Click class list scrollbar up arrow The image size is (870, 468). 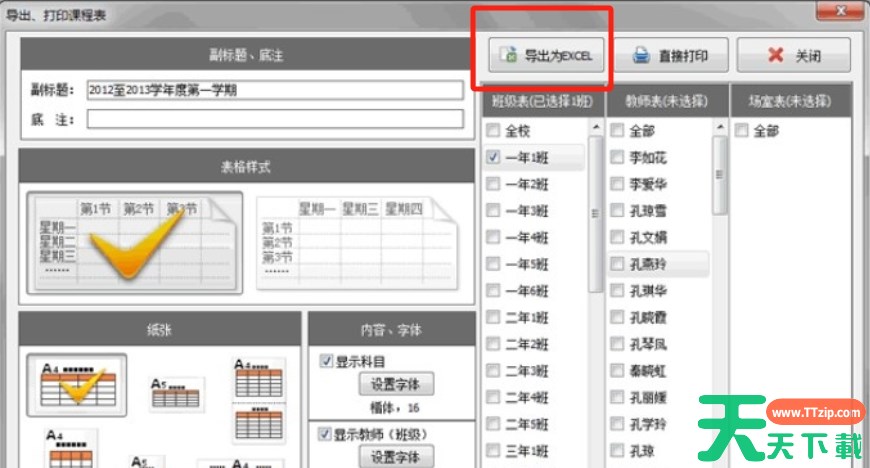[595, 127]
